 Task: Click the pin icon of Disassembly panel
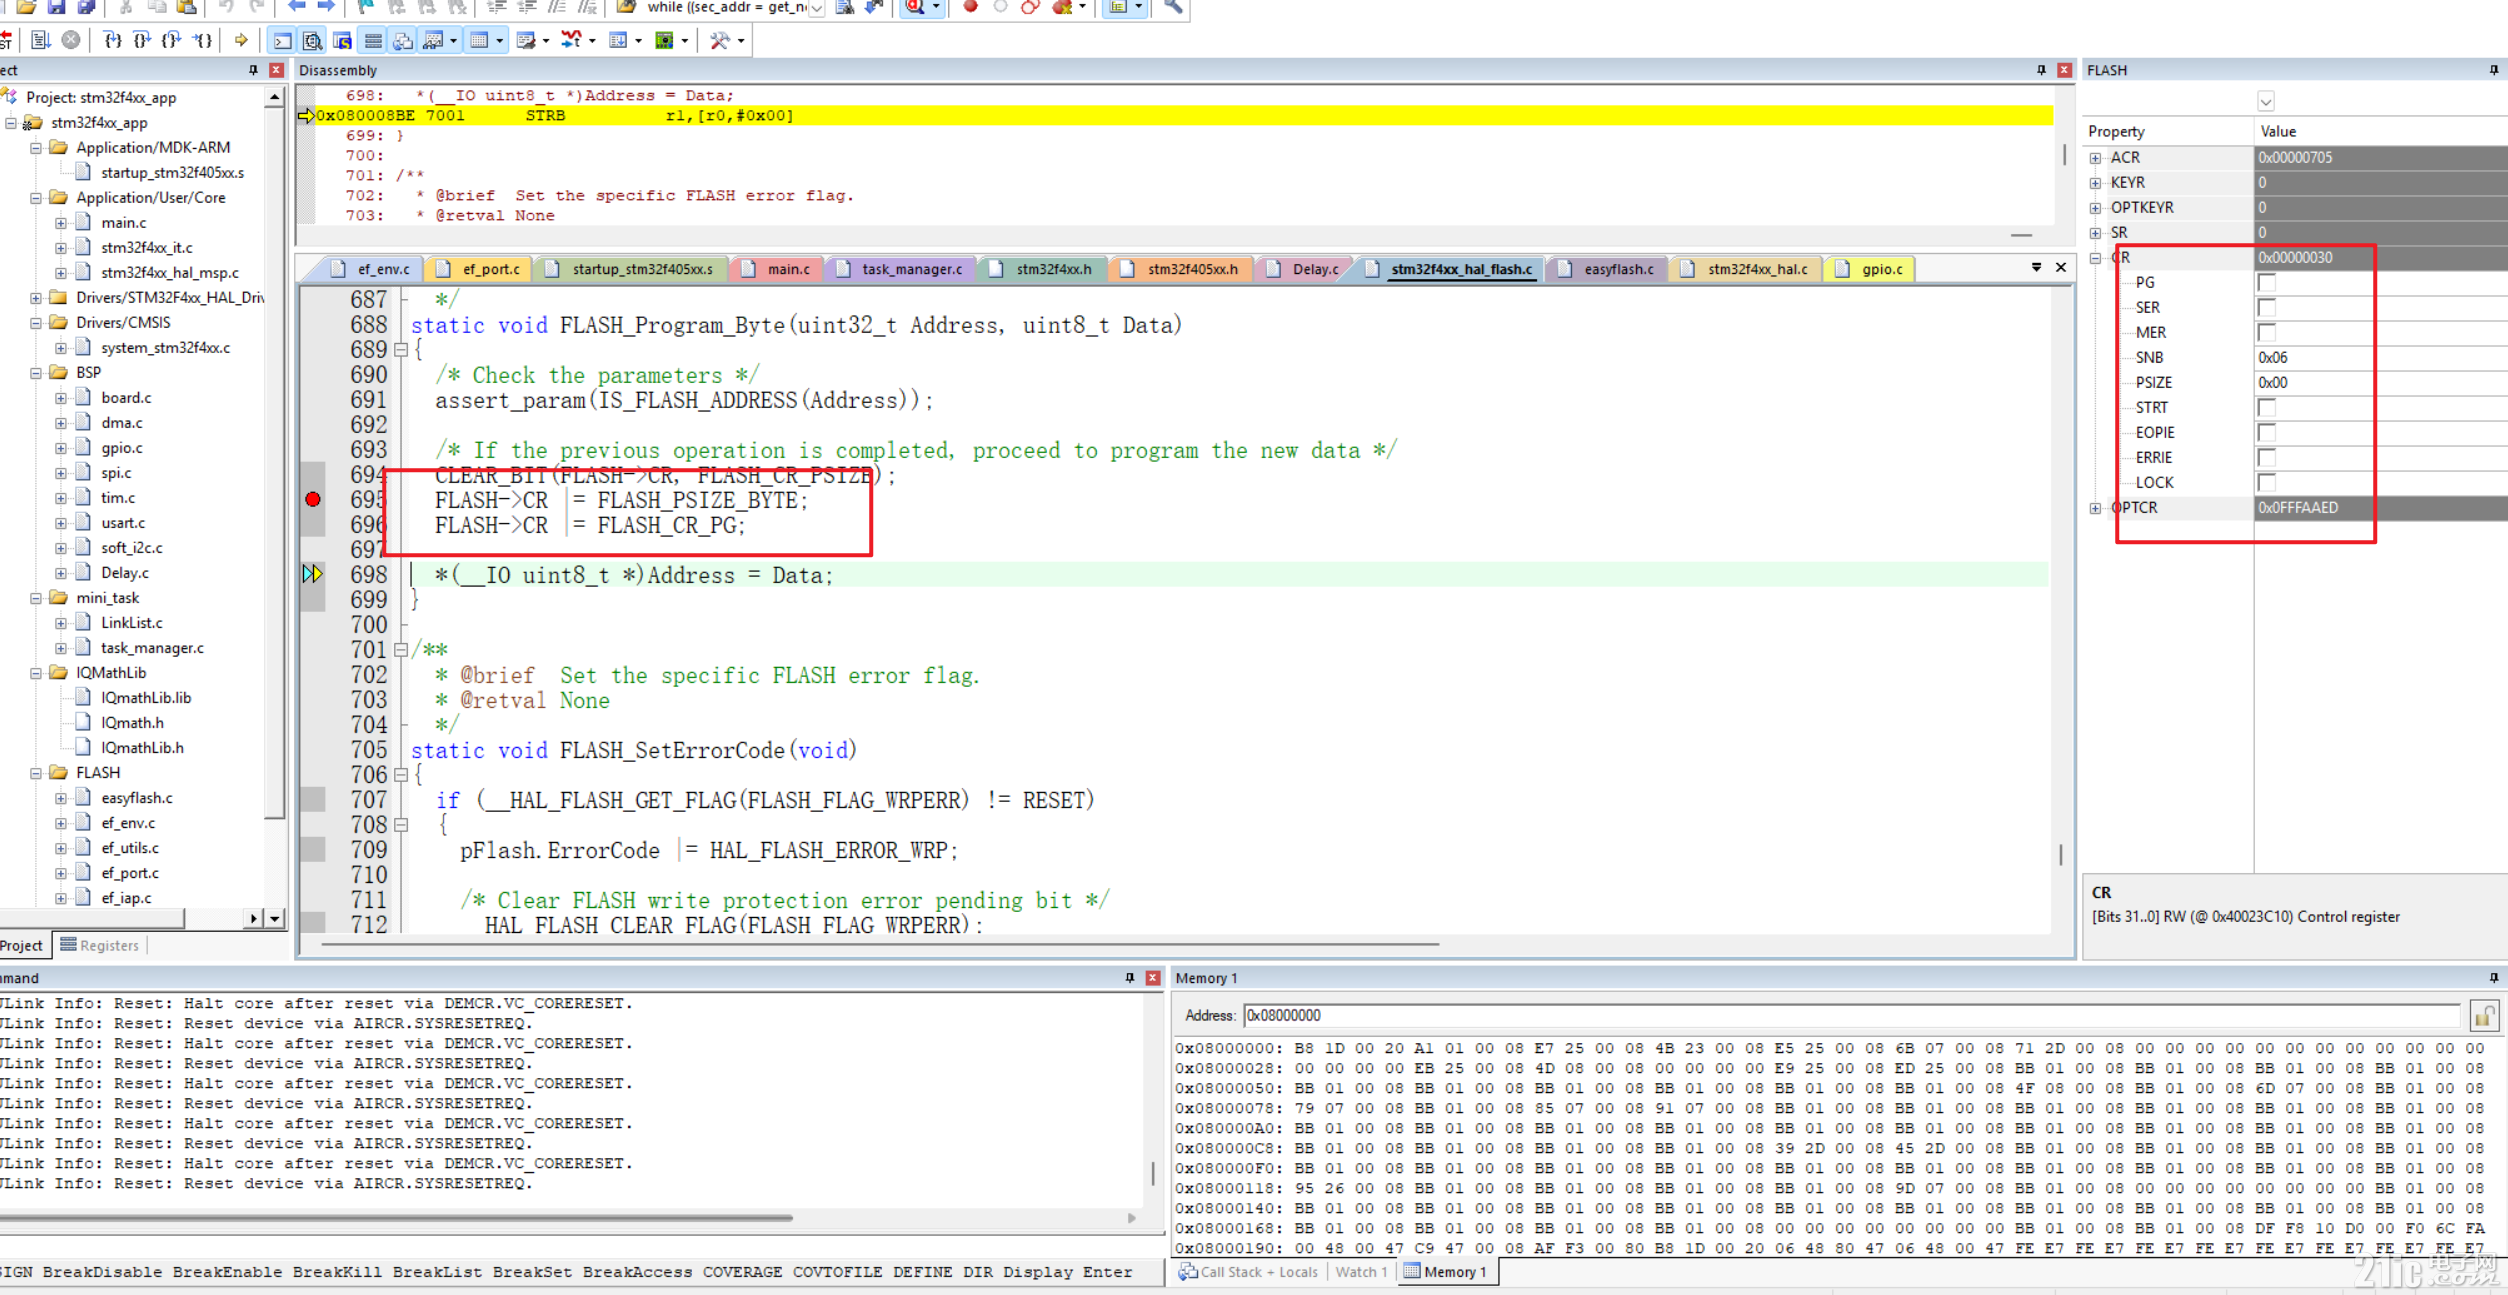2041,70
